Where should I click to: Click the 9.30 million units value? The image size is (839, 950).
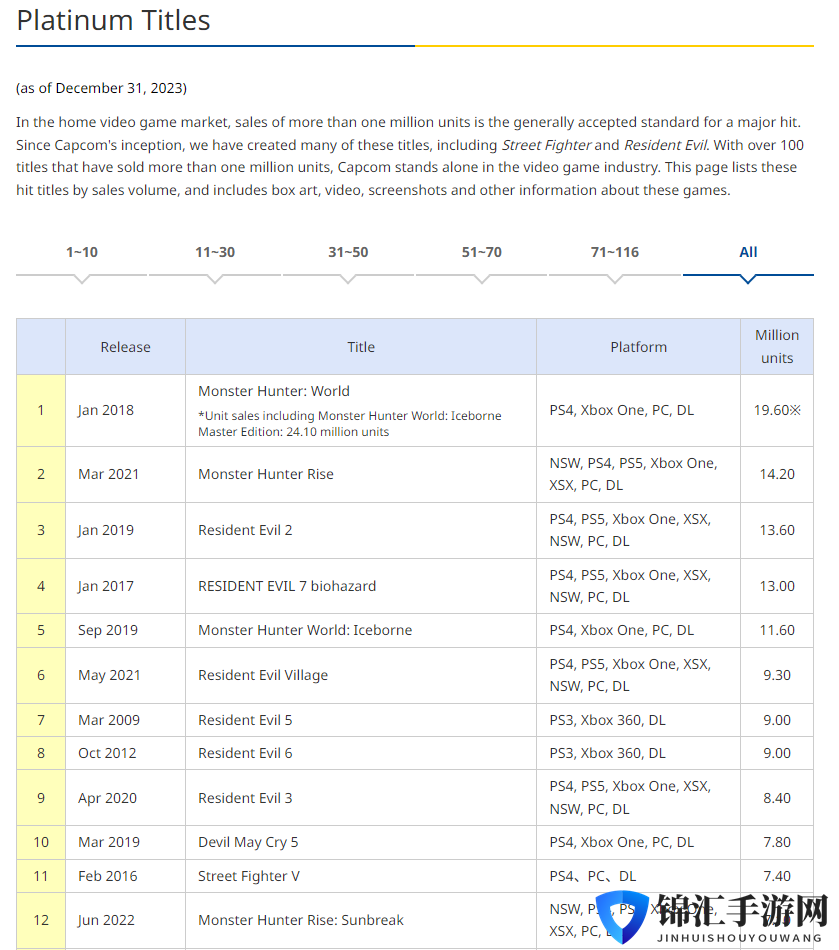point(777,675)
